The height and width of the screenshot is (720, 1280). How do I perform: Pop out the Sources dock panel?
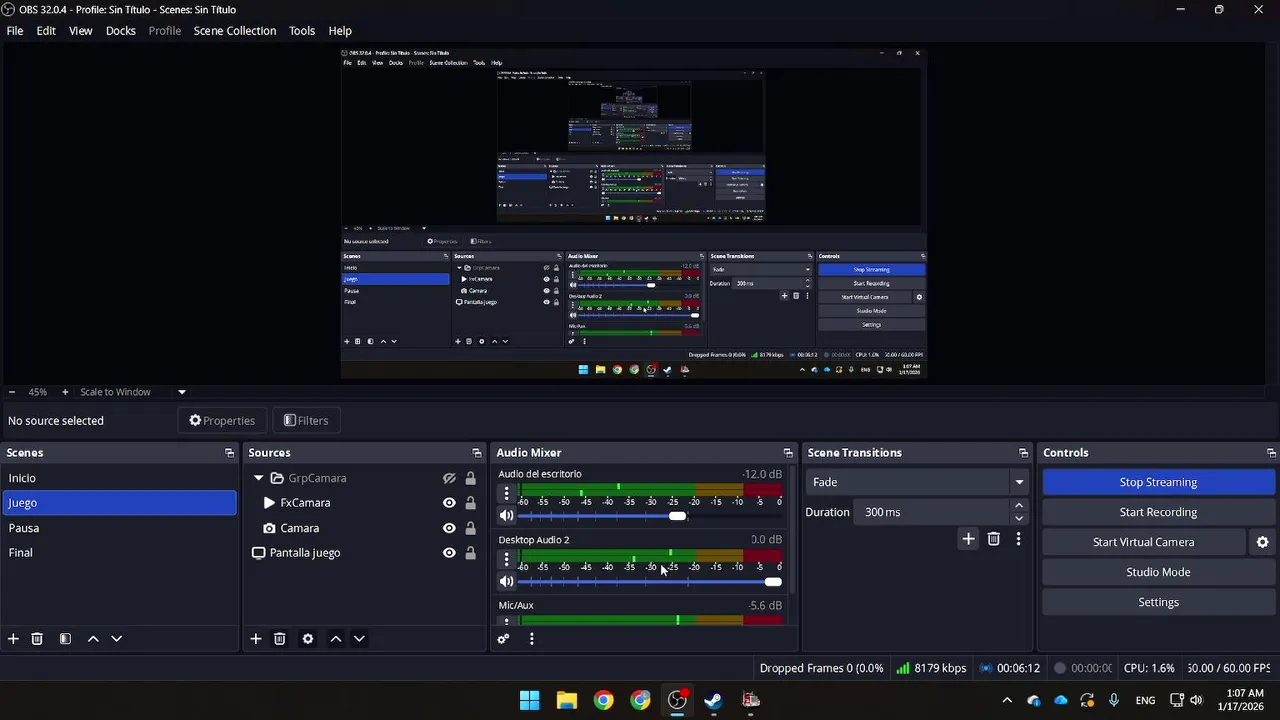[477, 453]
